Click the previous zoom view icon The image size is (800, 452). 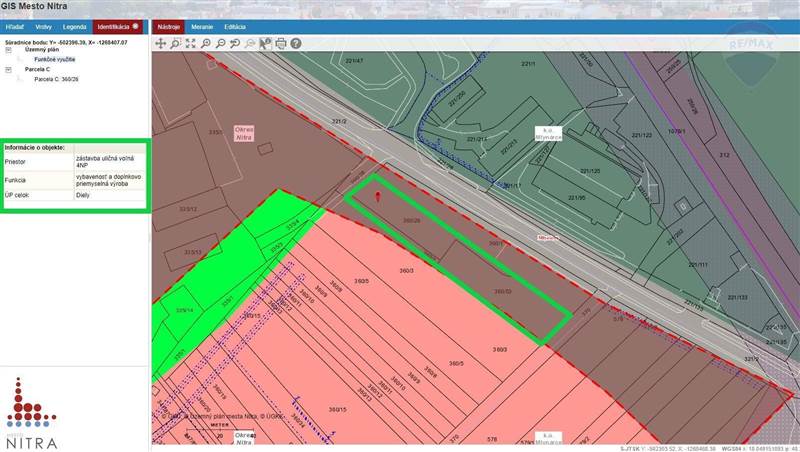coord(235,43)
